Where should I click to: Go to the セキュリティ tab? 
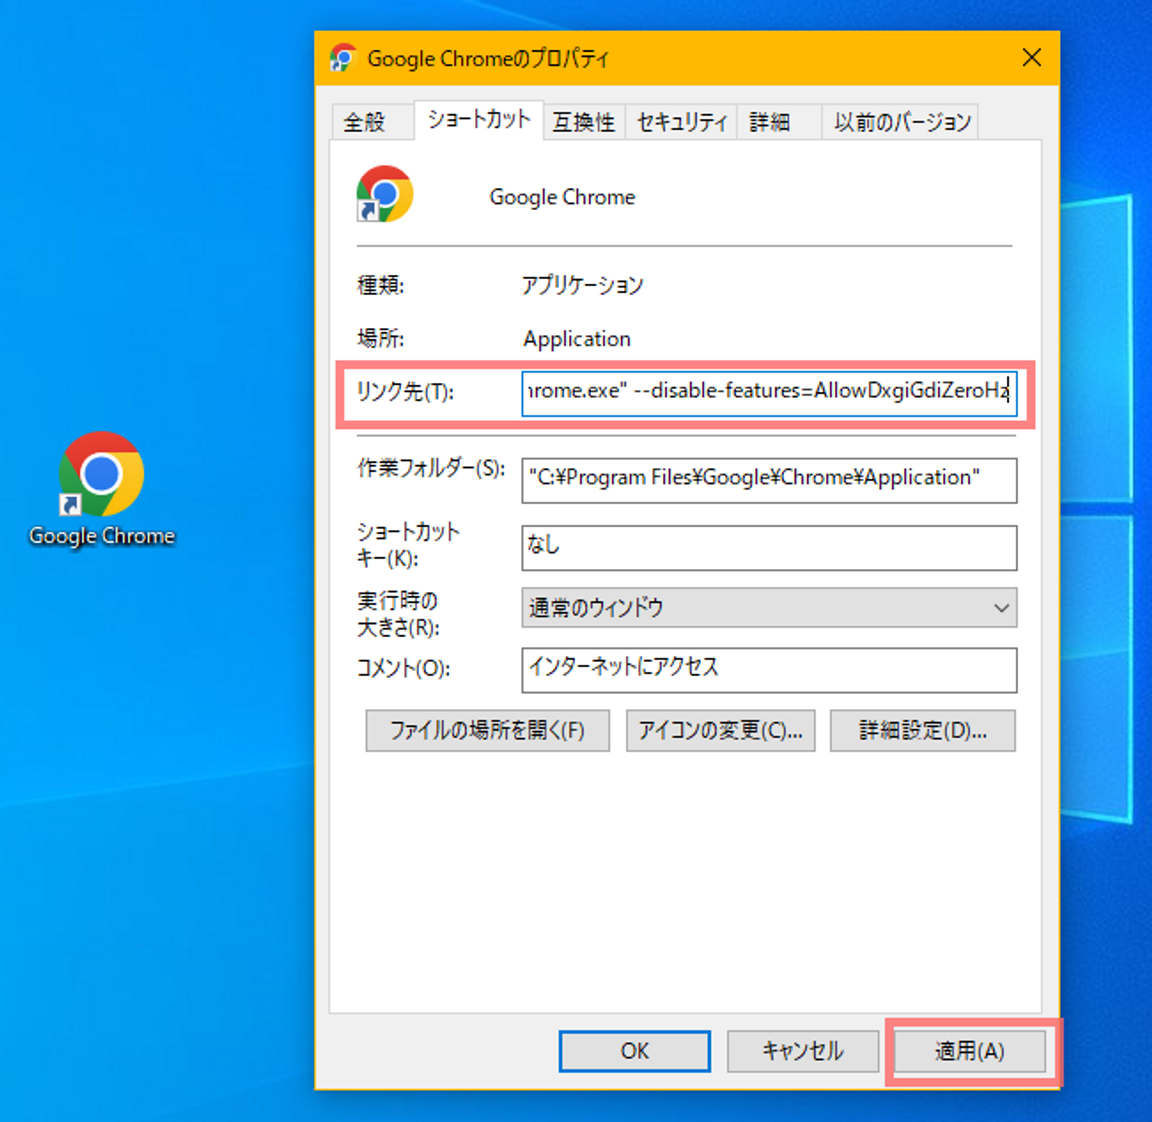coord(682,122)
